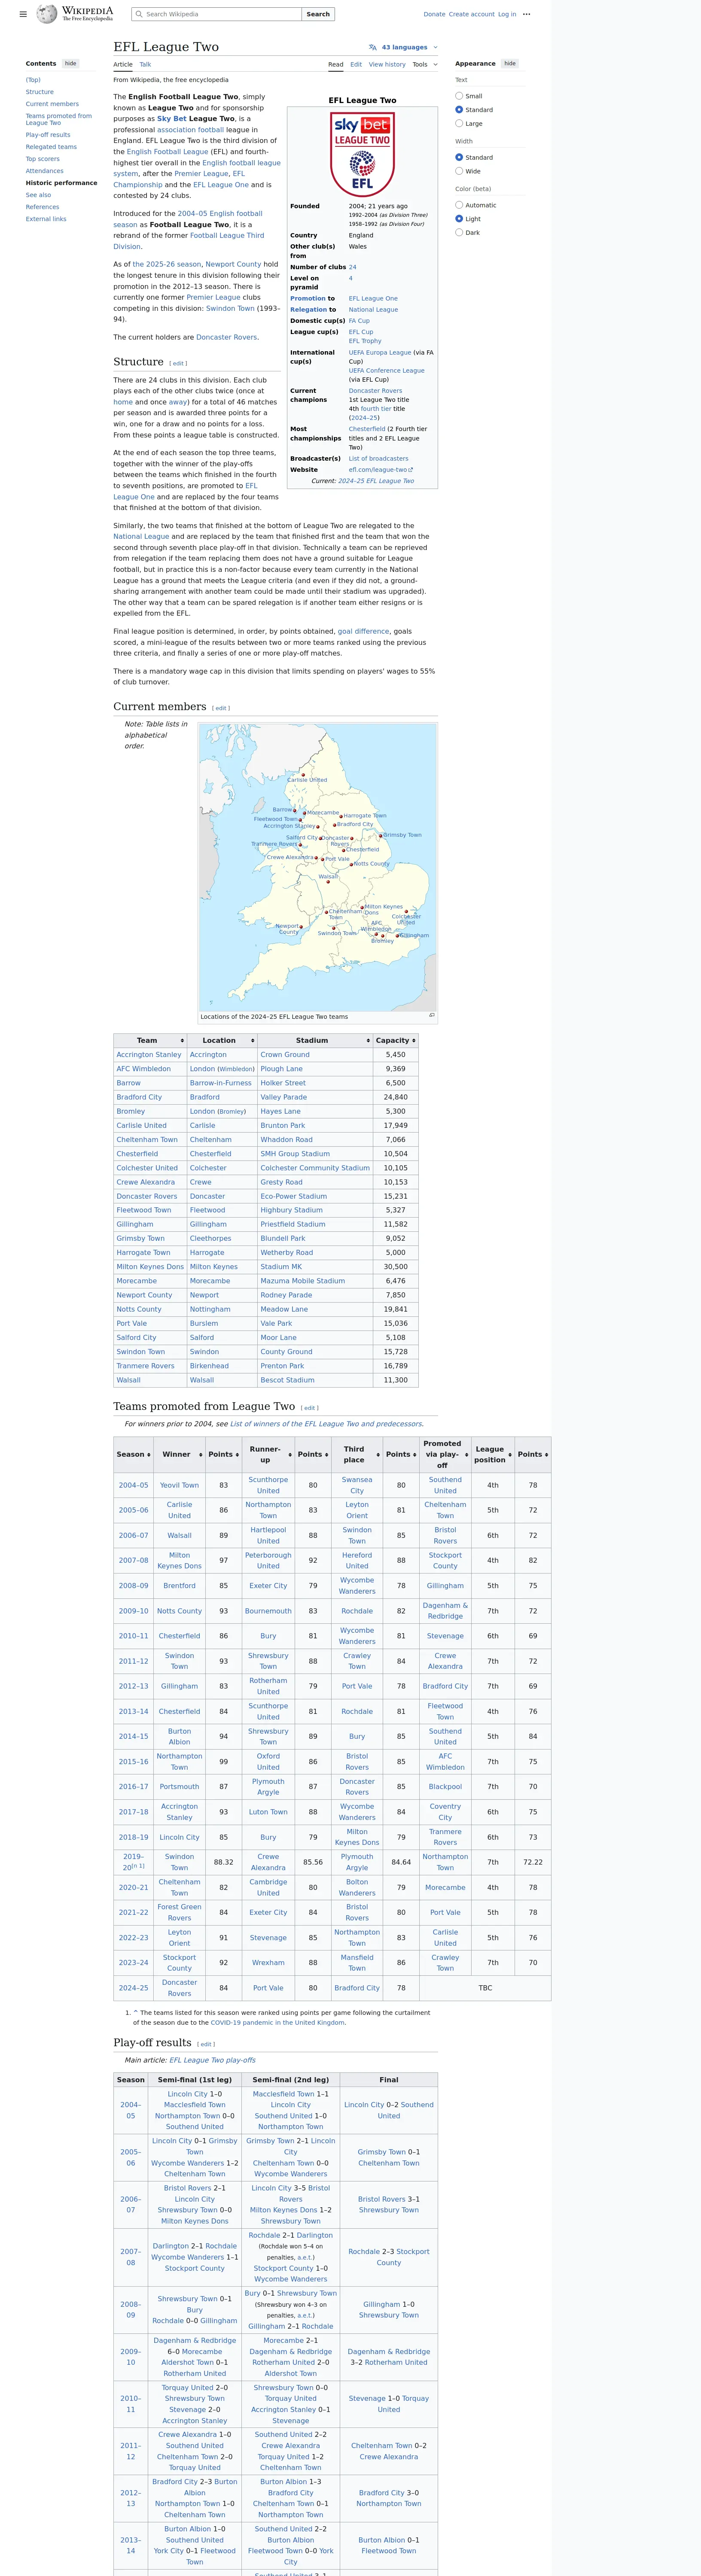The height and width of the screenshot is (2576, 701).
Task: Open the 2024–25 EFL League Two link
Action: click(376, 481)
